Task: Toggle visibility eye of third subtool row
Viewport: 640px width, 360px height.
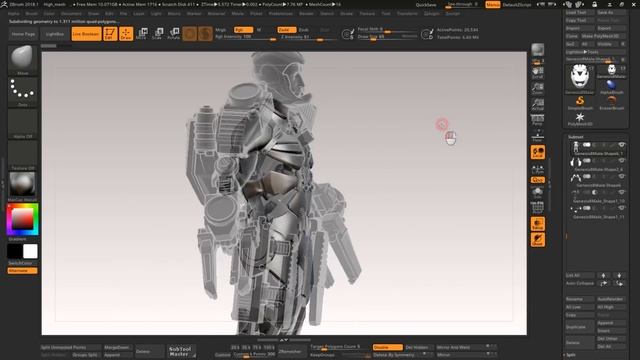Action: click(x=621, y=177)
